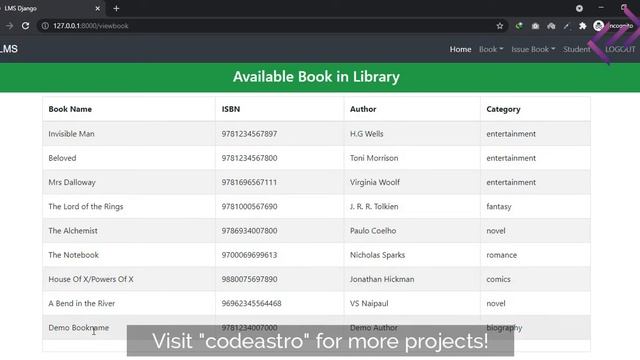Screen dimensions: 640x360
Task: Click ISBN 9781000567690
Action: (249, 207)
